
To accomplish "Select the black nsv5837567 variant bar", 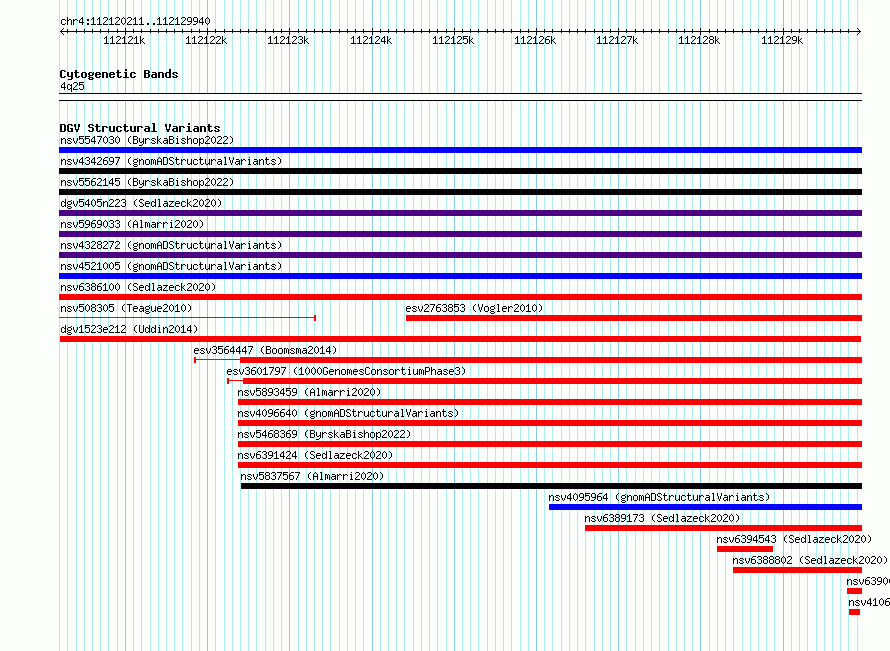I will 551,486.
